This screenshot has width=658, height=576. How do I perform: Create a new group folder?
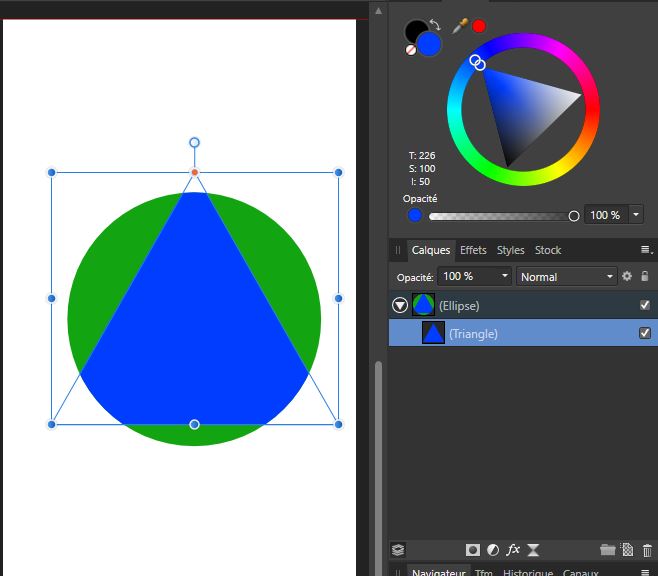pos(607,550)
